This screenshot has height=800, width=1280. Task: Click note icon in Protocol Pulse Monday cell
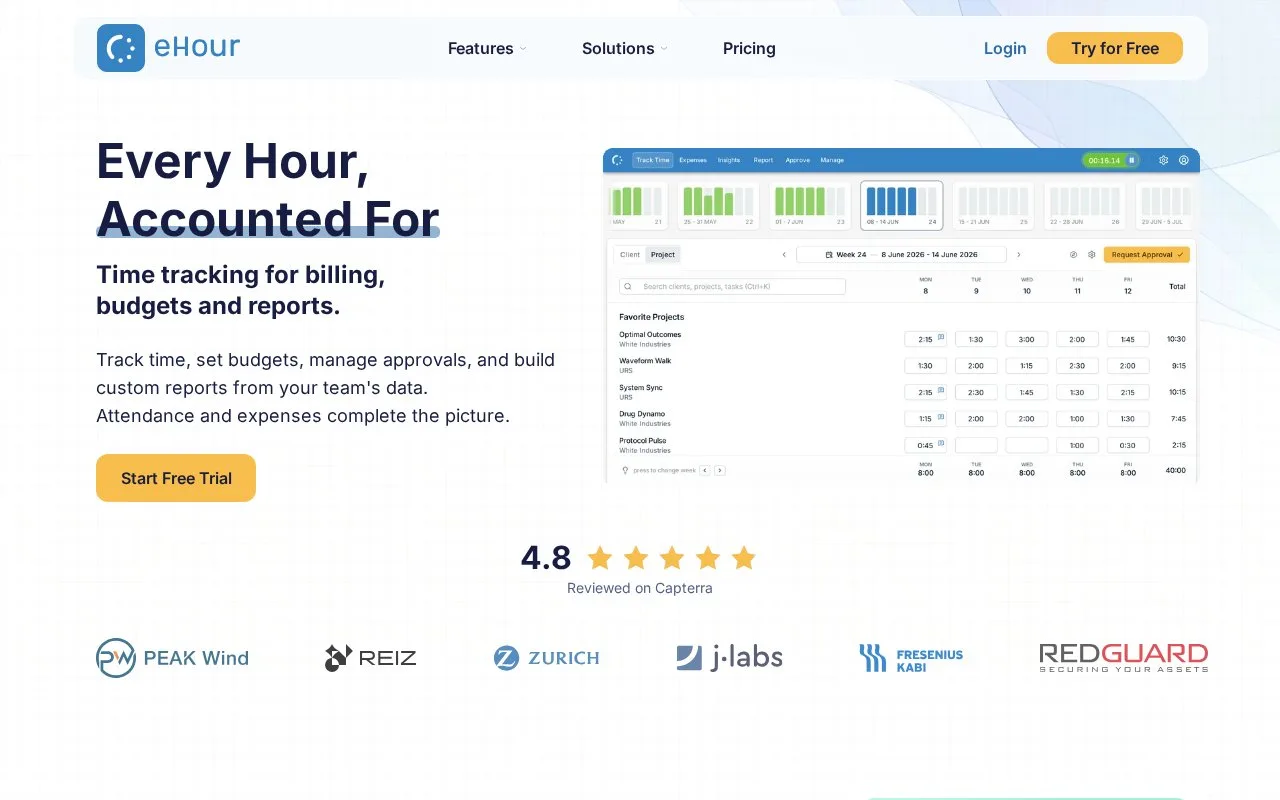click(x=940, y=444)
